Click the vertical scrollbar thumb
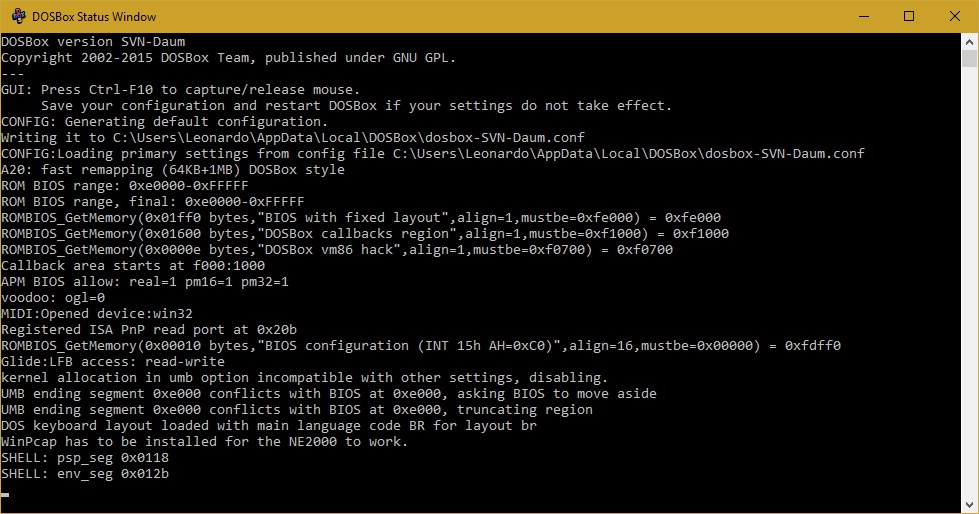The height and width of the screenshot is (514, 979). coord(969,59)
